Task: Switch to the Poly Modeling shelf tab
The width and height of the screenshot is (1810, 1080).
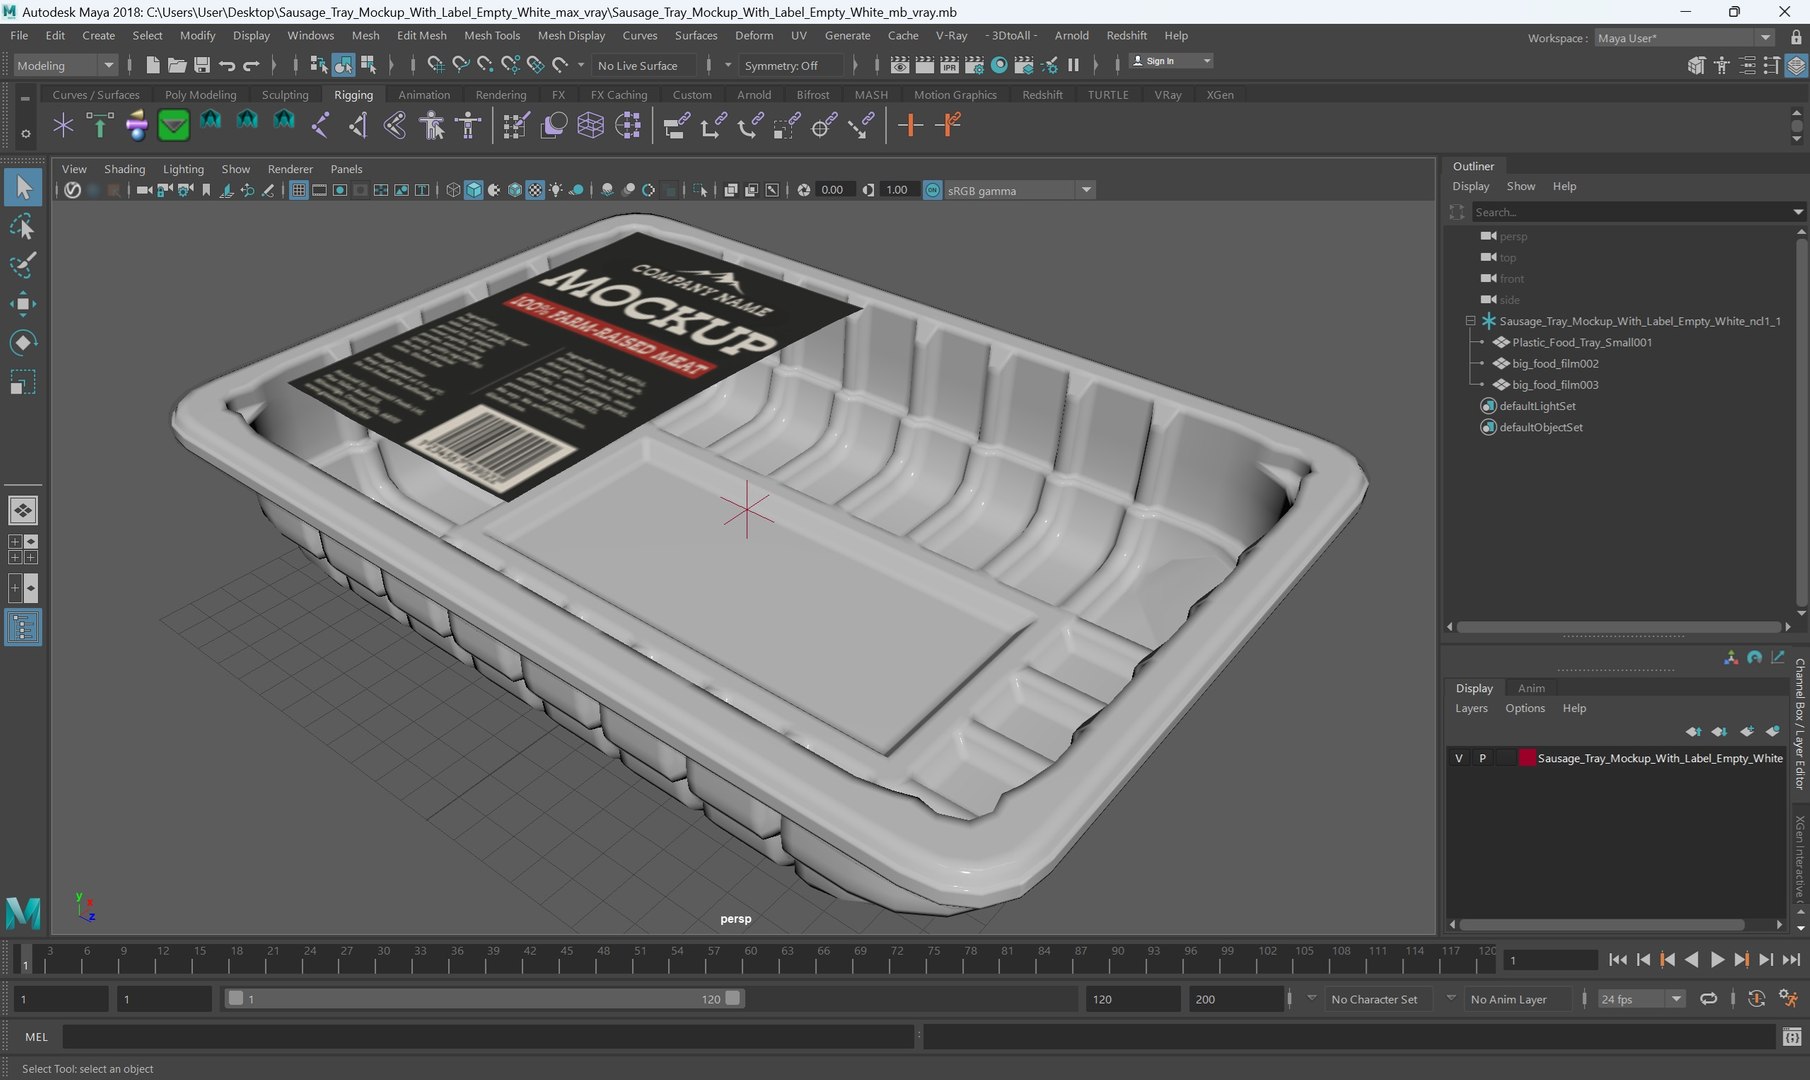Action: (200, 95)
